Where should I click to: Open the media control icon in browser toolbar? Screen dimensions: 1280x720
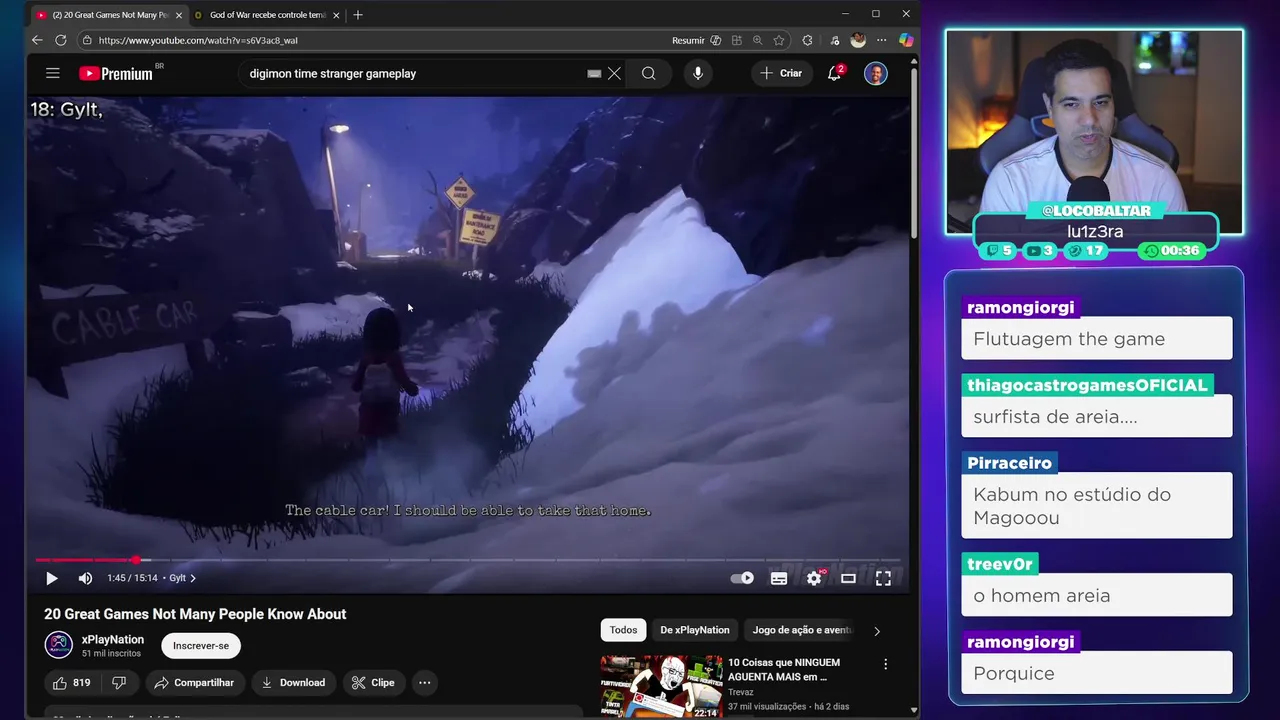tap(834, 40)
